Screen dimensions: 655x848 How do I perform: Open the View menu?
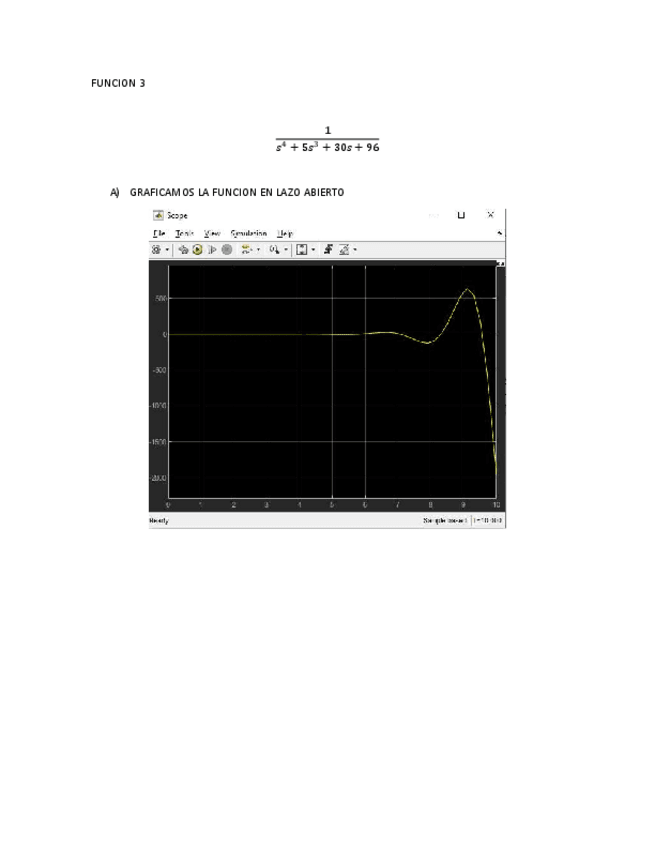coord(212,234)
